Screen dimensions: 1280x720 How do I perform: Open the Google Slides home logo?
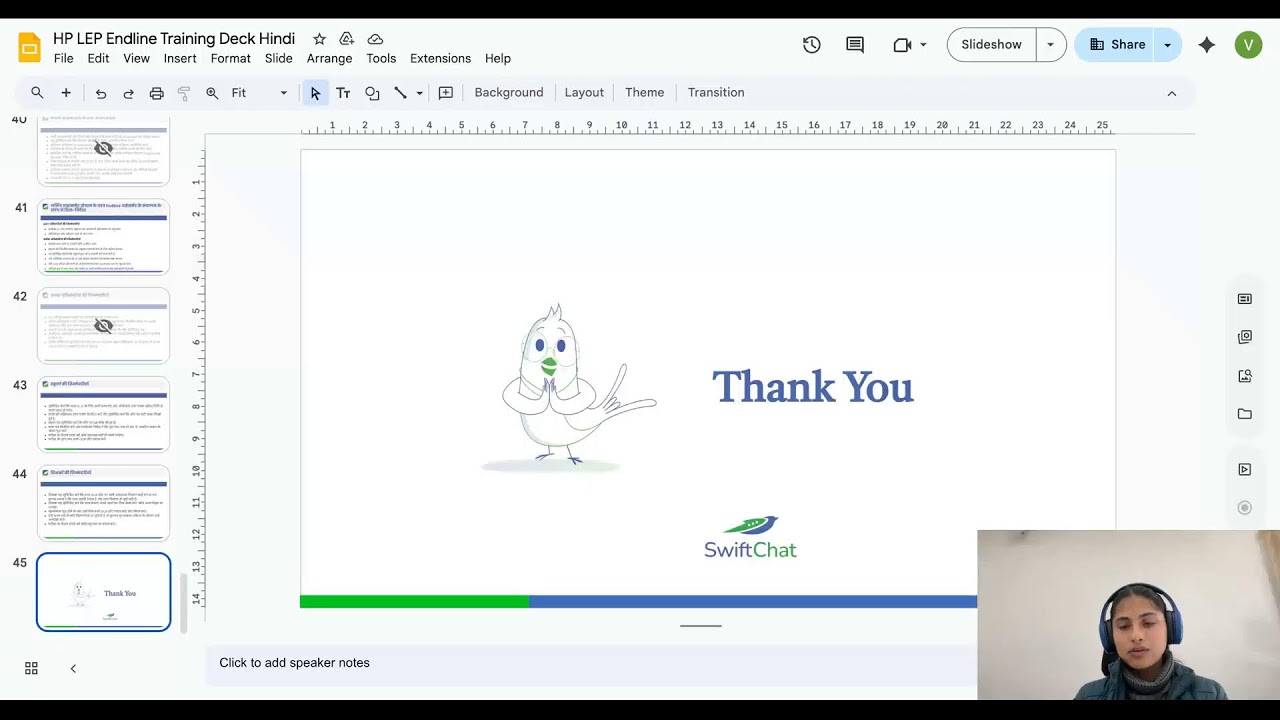point(29,47)
